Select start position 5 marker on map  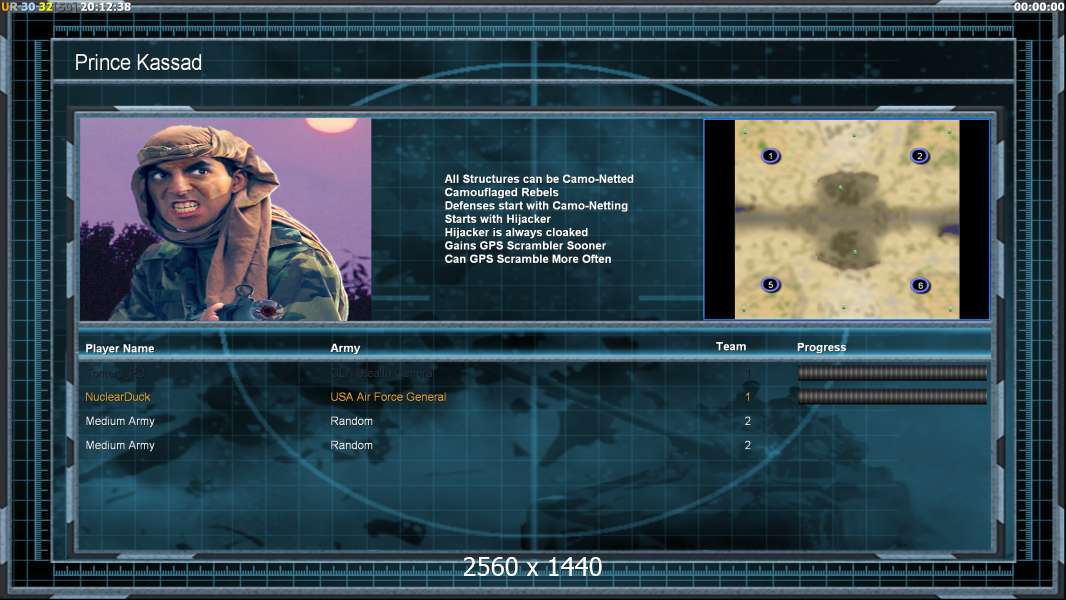(770, 285)
